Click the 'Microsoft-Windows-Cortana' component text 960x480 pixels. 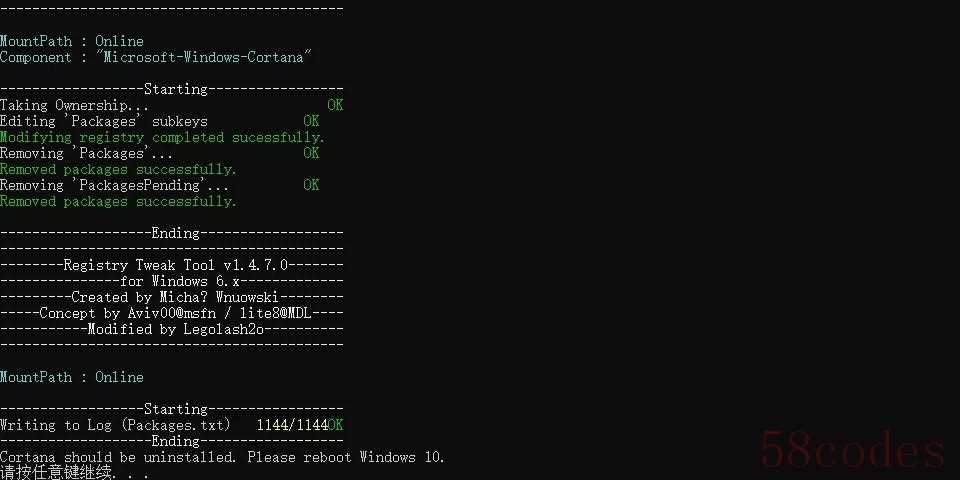(204, 57)
